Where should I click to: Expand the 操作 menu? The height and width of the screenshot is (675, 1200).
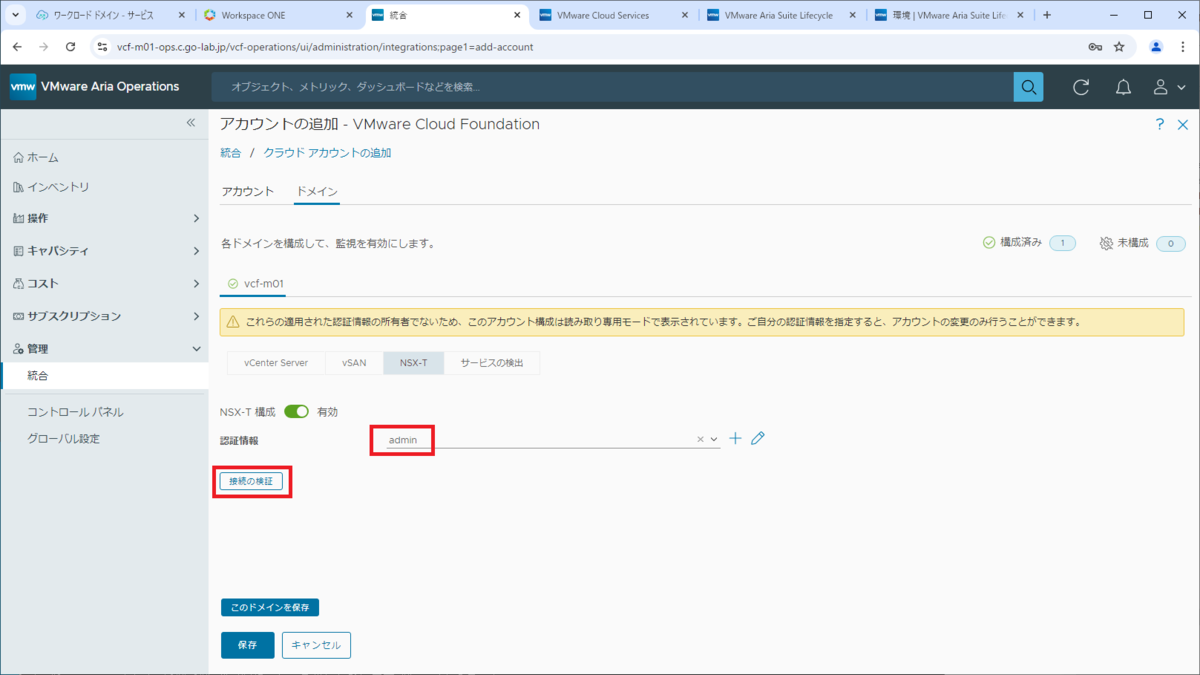coord(104,218)
